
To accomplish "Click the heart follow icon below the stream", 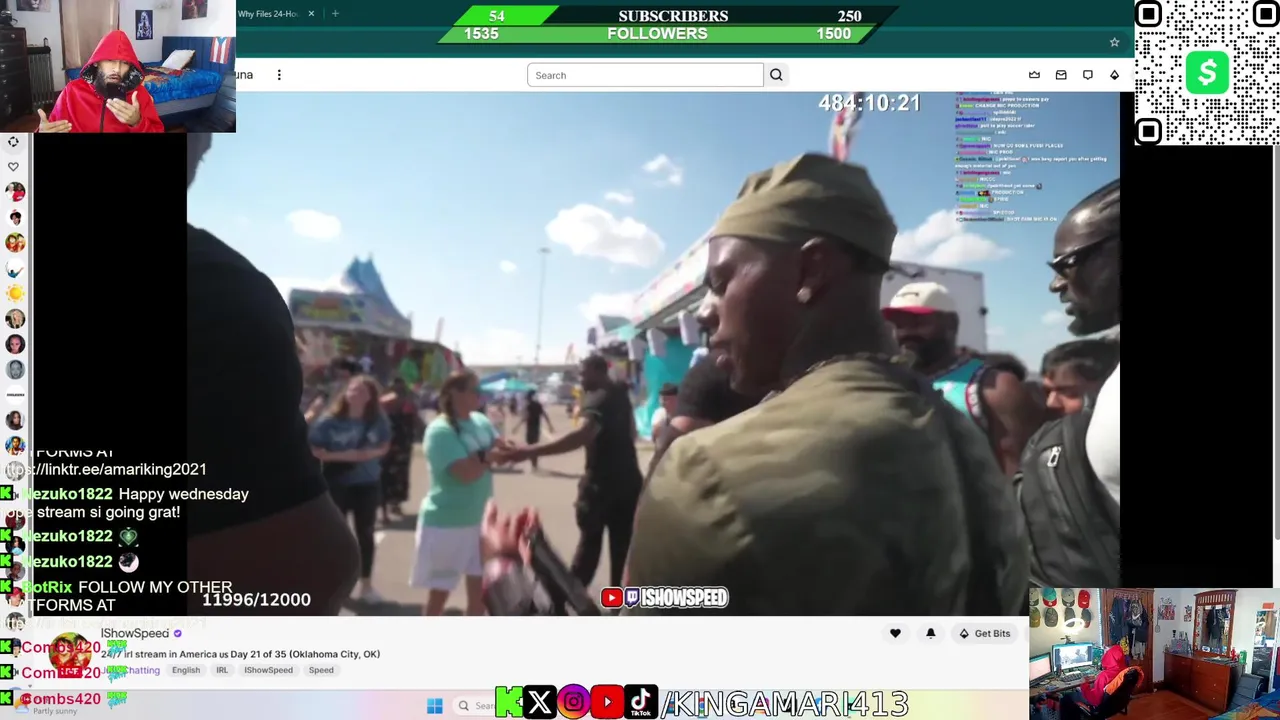I will point(895,633).
